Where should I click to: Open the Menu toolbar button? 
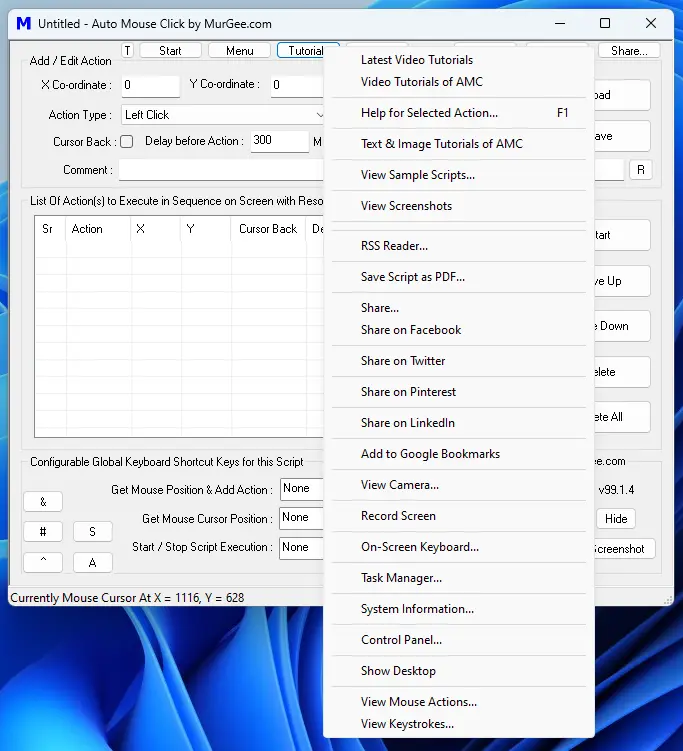coord(239,51)
